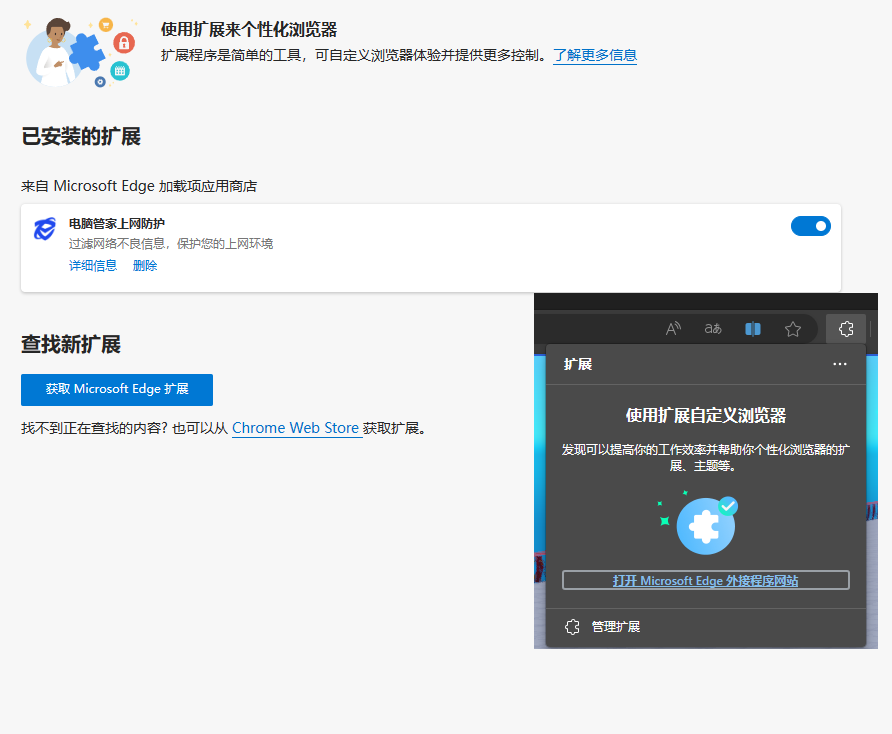The image size is (892, 734).
Task: Click 查找新扩展 heading
Action: click(x=71, y=345)
